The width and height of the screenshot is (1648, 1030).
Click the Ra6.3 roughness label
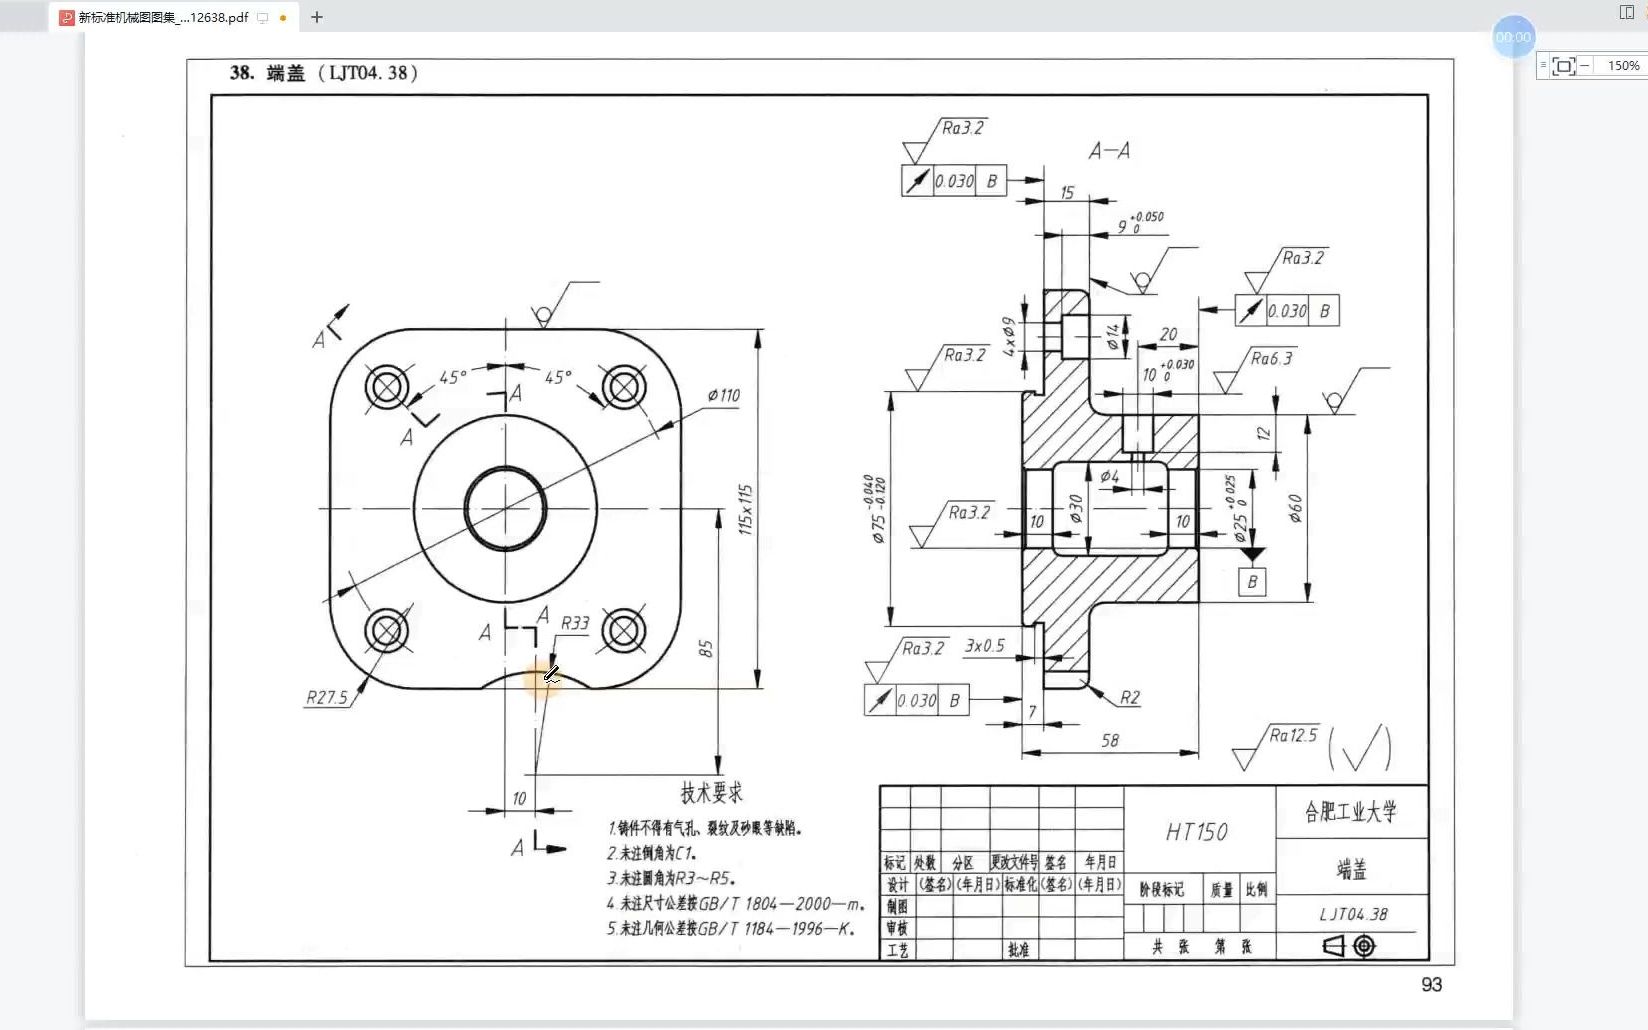[1271, 358]
